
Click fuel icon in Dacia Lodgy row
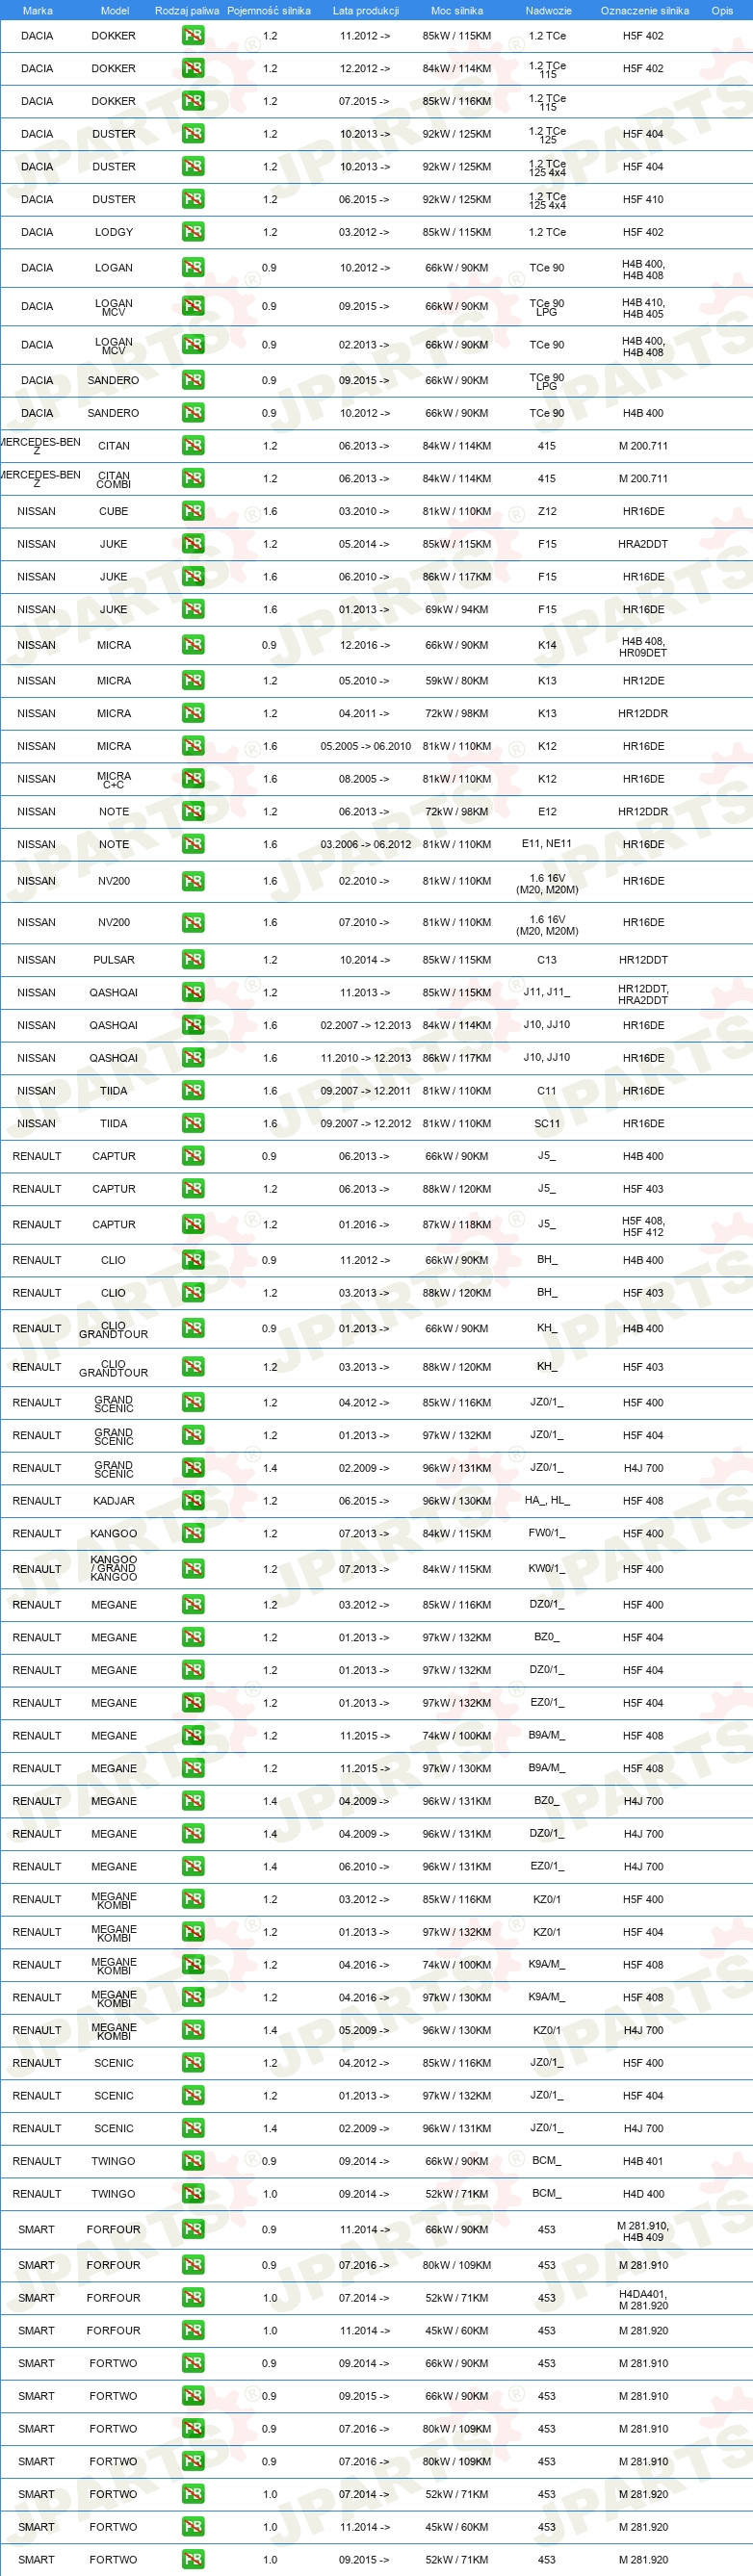[x=193, y=232]
